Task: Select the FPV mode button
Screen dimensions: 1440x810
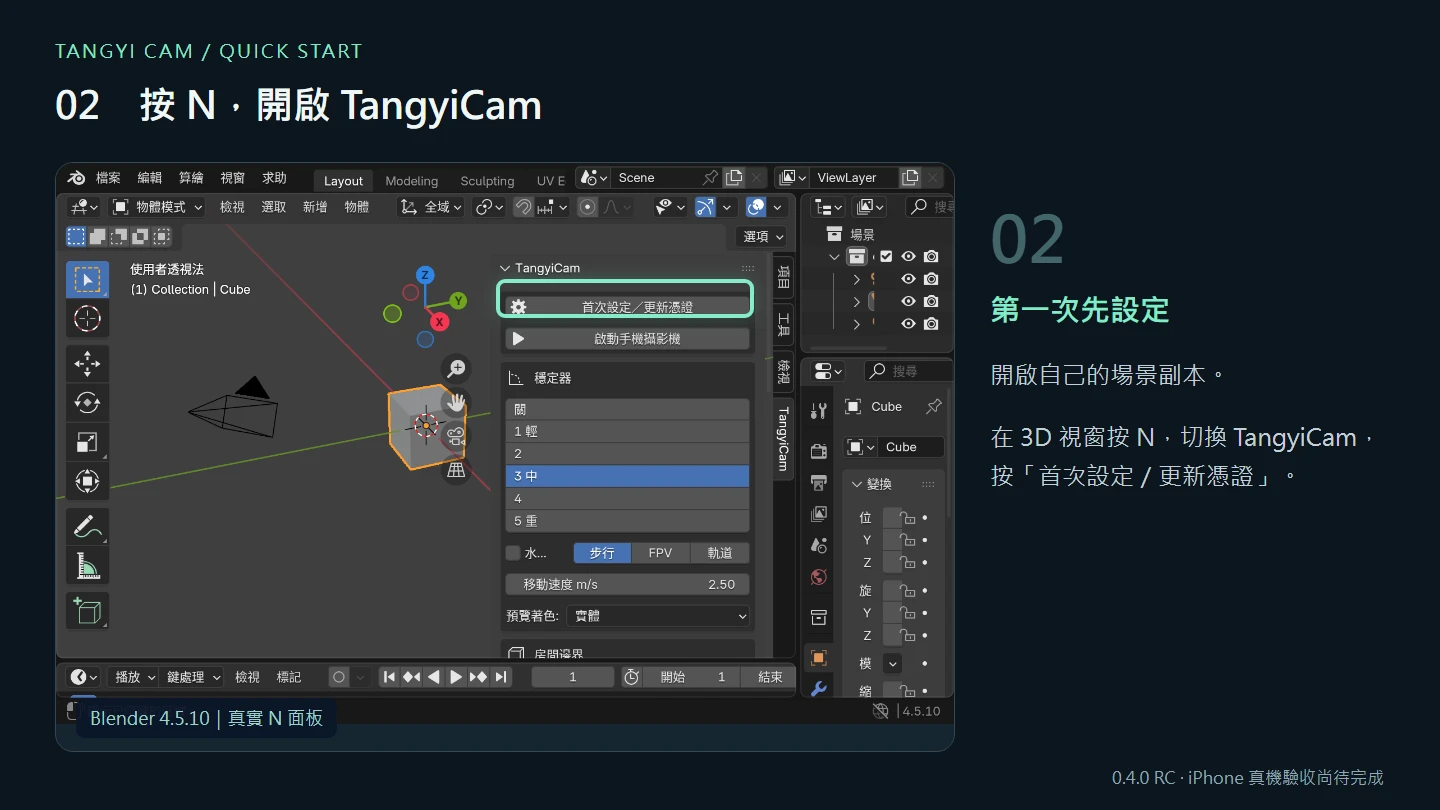Action: click(x=660, y=553)
